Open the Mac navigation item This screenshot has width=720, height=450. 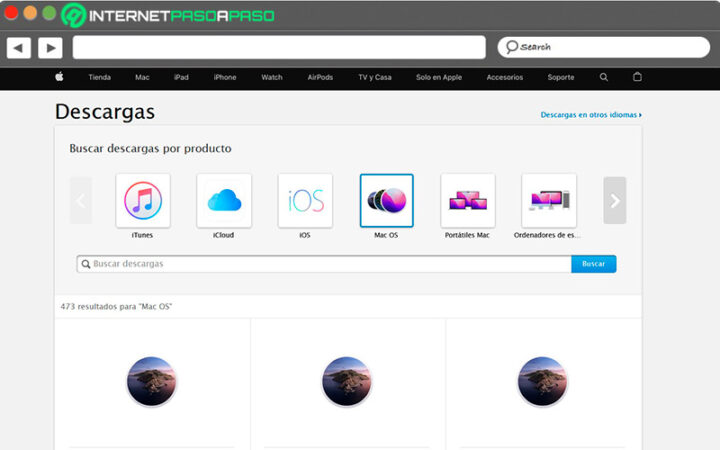tap(142, 77)
